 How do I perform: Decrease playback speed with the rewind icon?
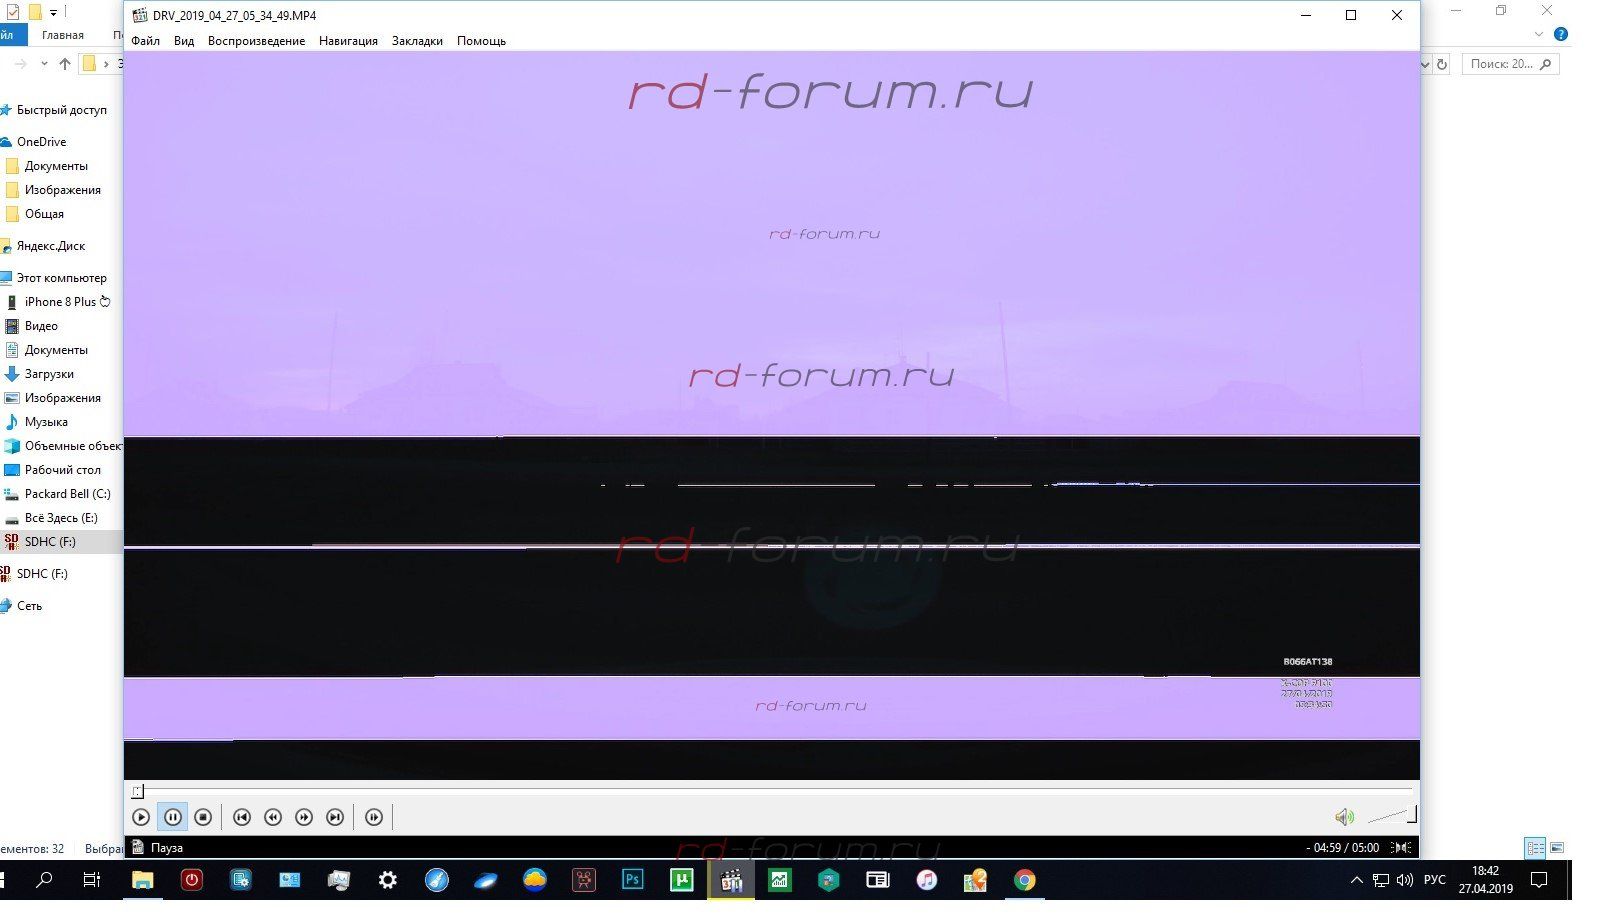[x=273, y=817]
